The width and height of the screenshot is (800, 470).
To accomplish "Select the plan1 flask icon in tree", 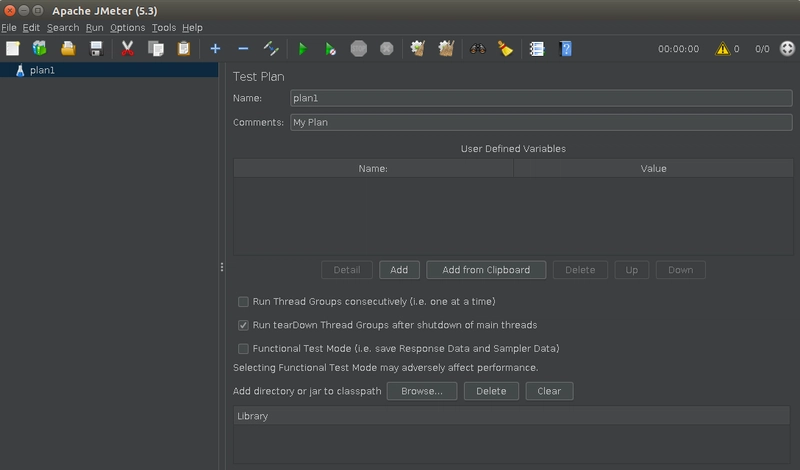I will click(20, 70).
